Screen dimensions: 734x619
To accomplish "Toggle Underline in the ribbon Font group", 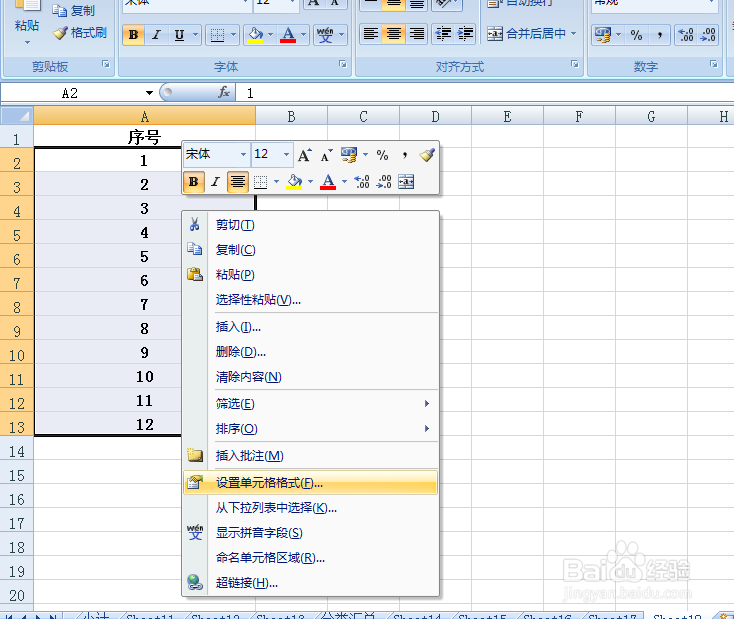I will coord(179,35).
